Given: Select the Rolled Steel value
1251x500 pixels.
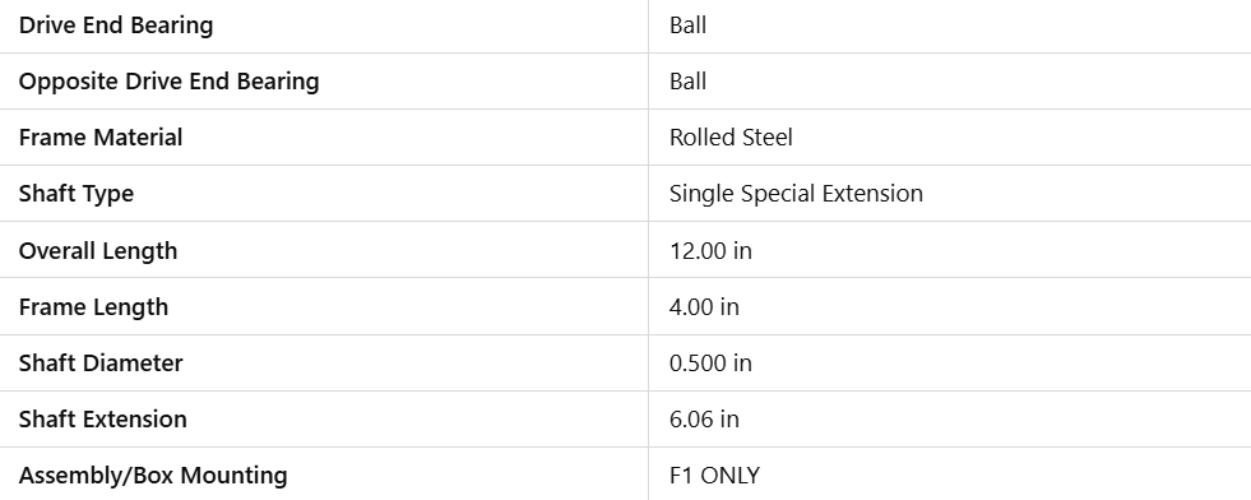Looking at the screenshot, I should pyautogui.click(x=731, y=138).
